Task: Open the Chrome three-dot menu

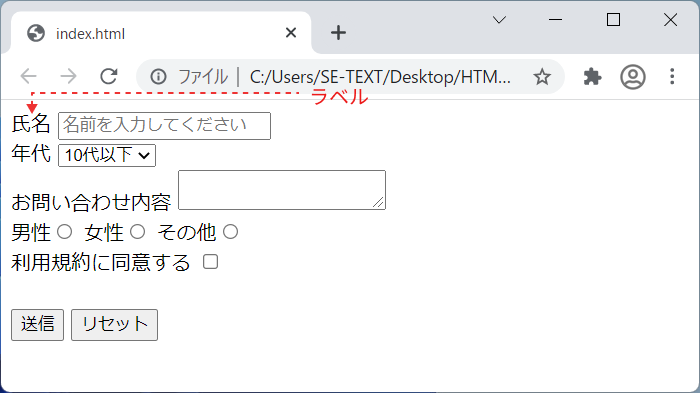Action: [672, 77]
